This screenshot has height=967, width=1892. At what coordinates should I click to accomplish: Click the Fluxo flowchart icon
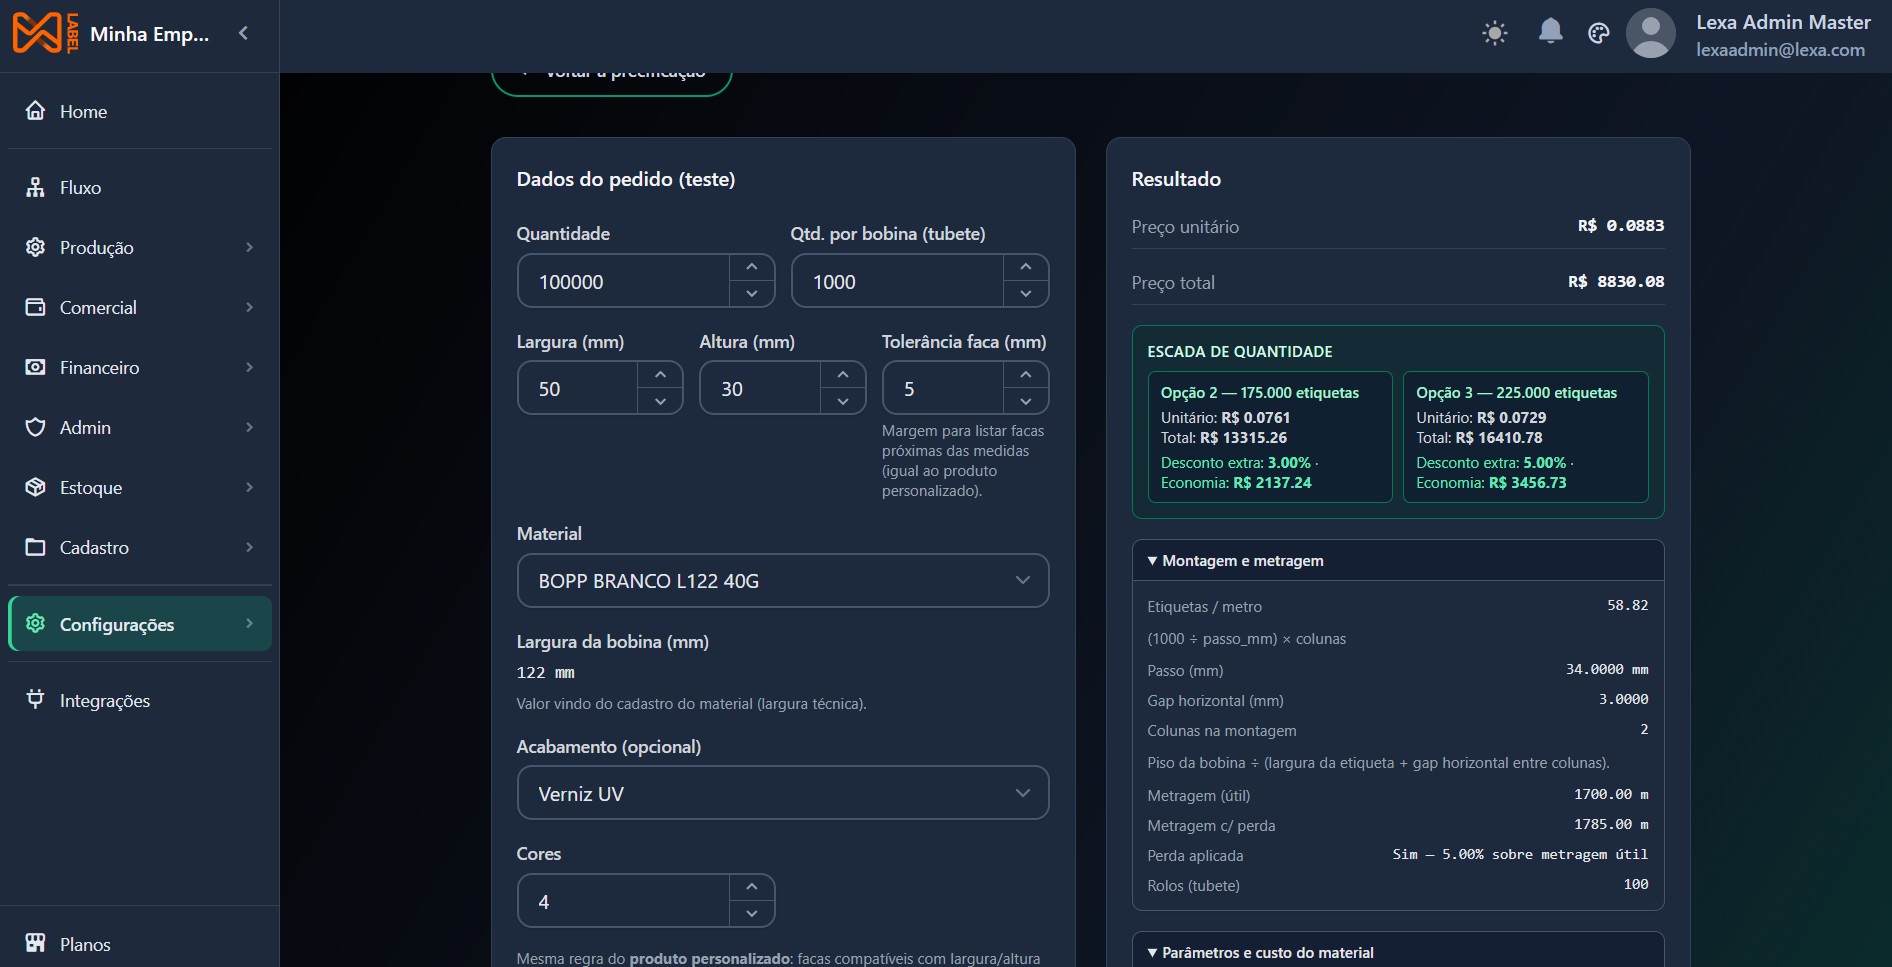pyautogui.click(x=35, y=187)
